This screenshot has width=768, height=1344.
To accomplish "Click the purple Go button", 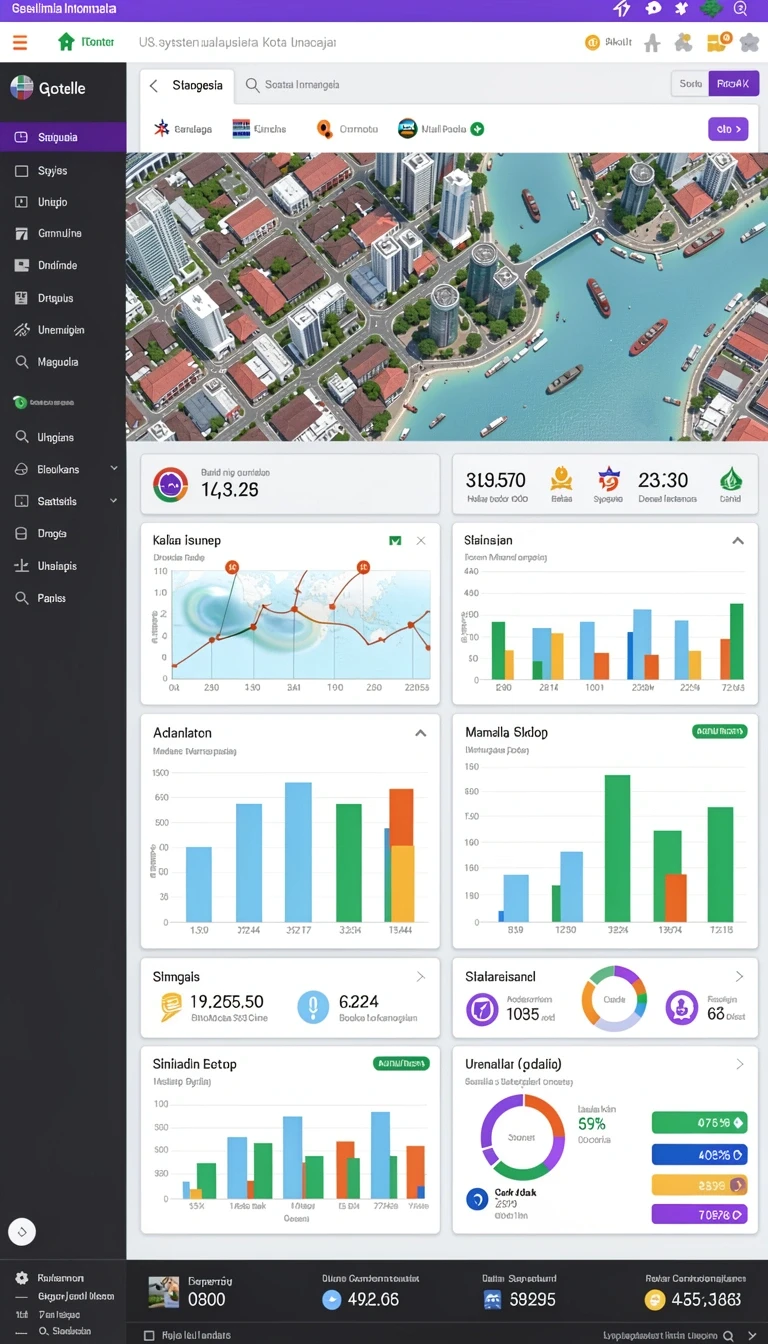I will pos(728,129).
